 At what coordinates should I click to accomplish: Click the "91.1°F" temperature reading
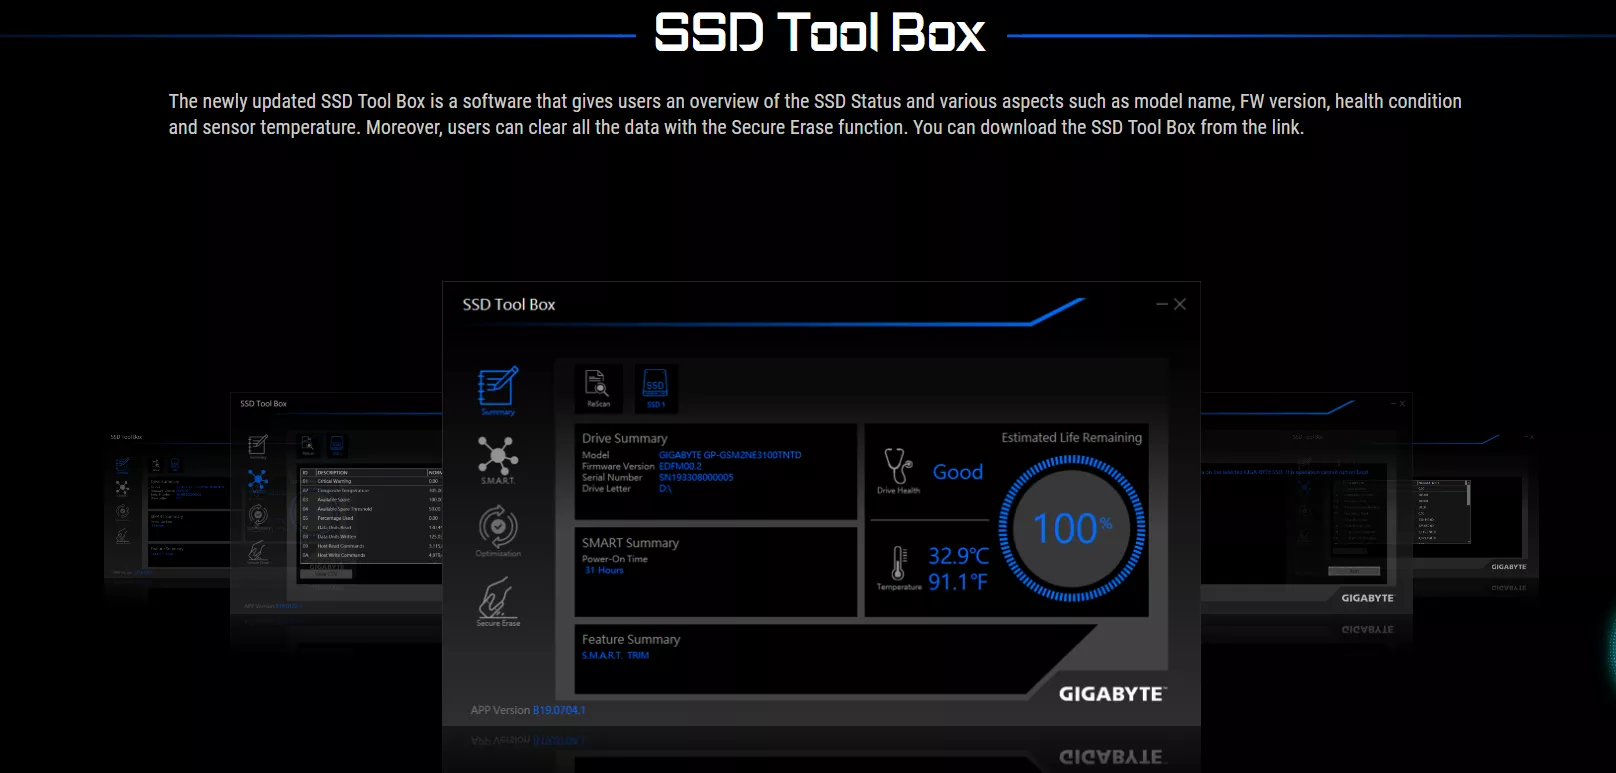(958, 582)
